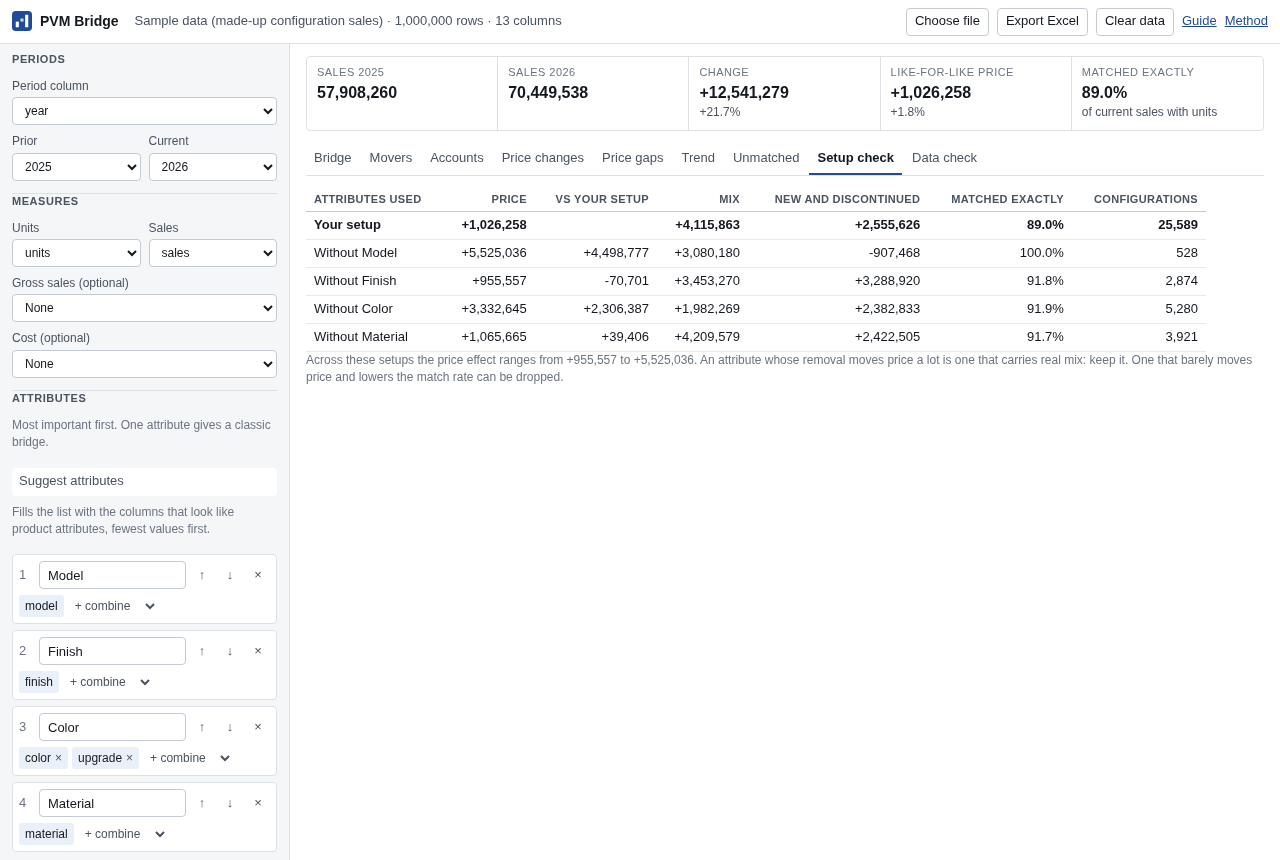Move Finish attribute up with arrow
Image resolution: width=1280 pixels, height=860 pixels.
(202, 651)
